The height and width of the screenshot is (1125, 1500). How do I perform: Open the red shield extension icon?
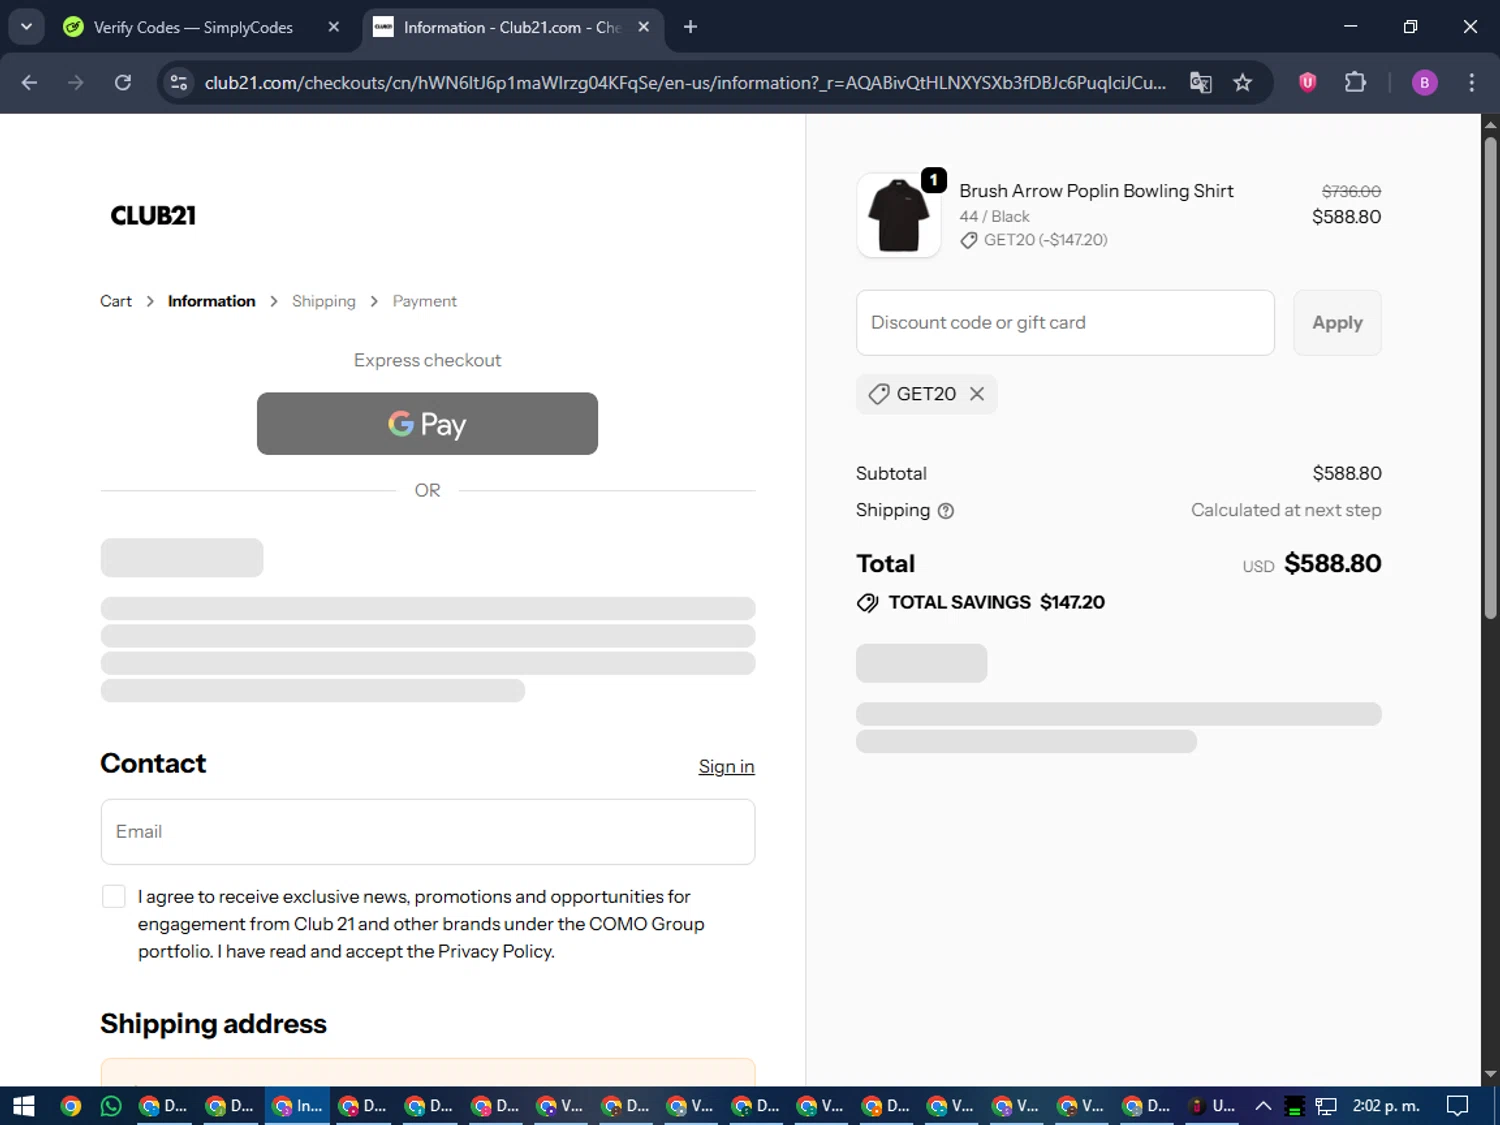tap(1307, 83)
